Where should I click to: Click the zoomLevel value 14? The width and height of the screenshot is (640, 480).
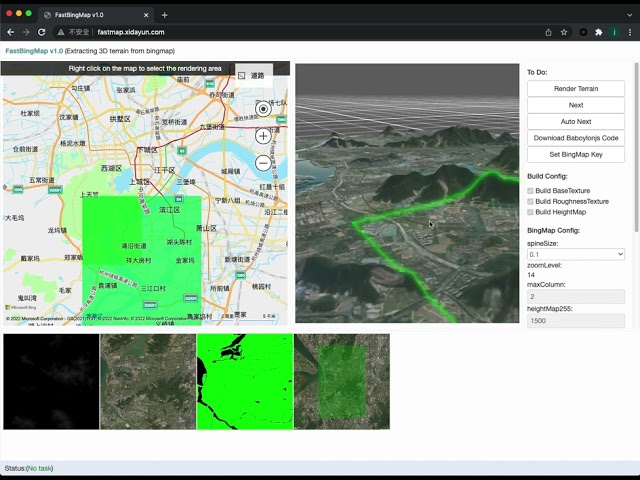(531, 275)
